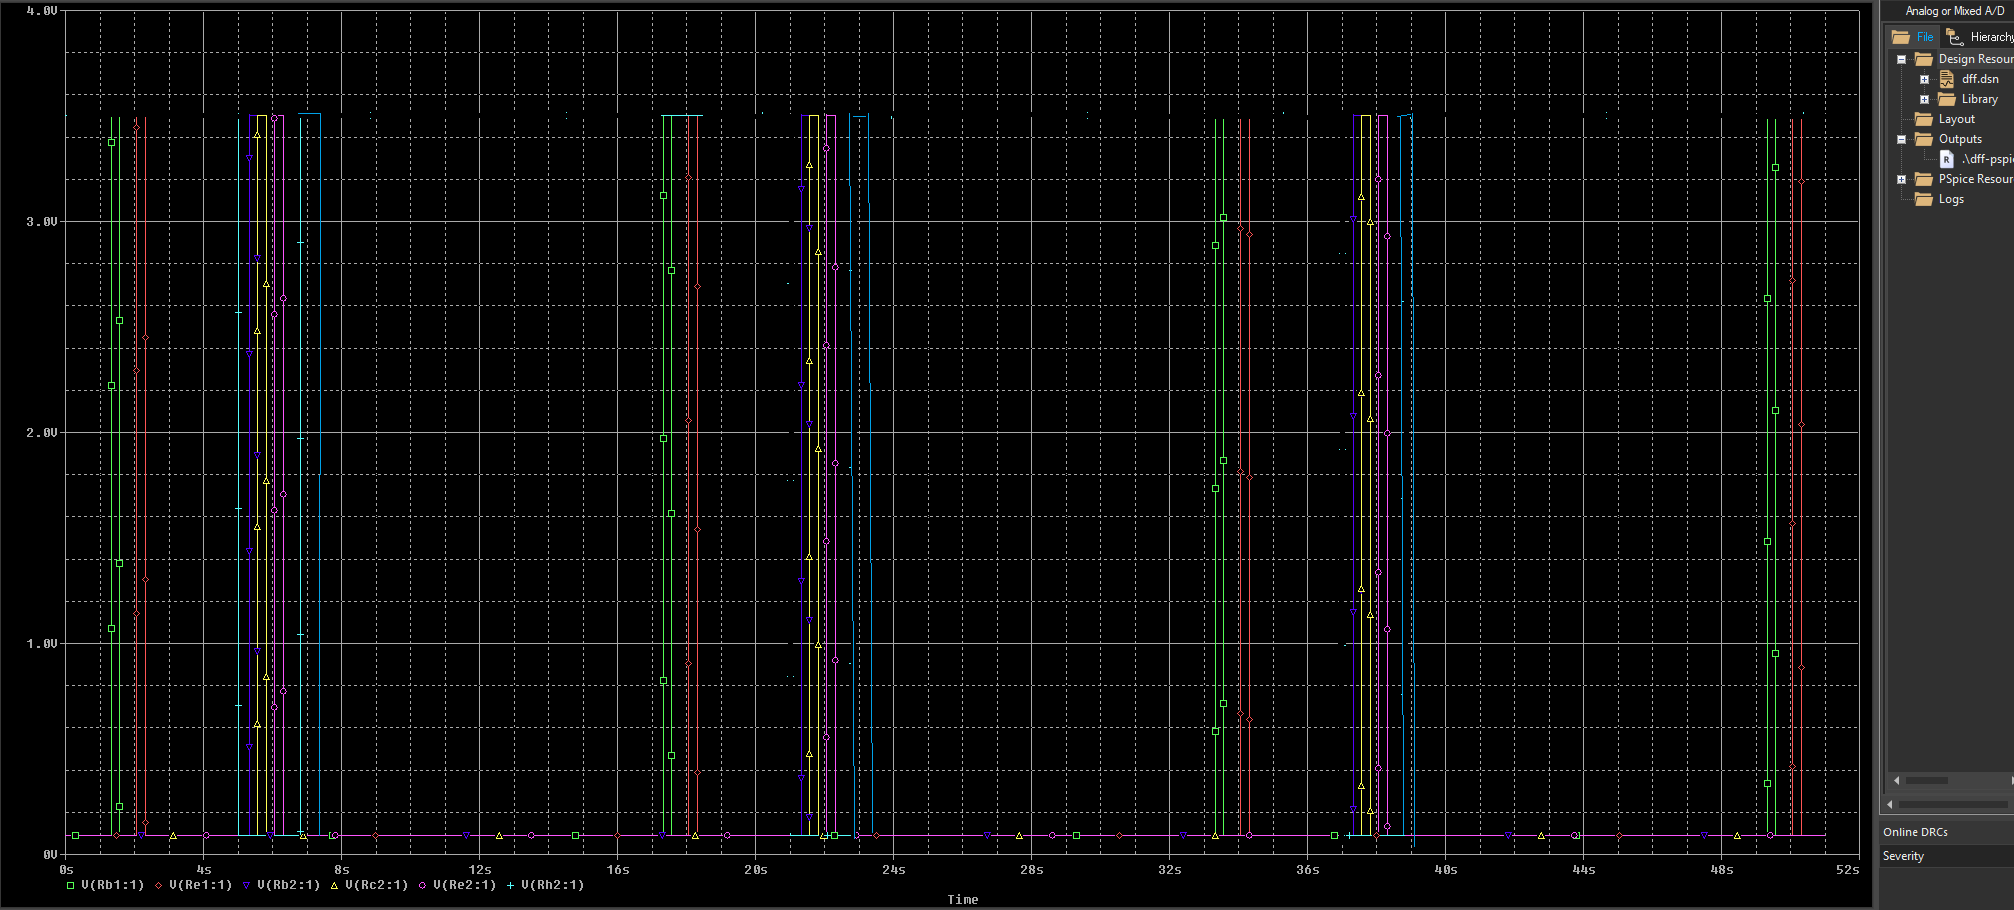Click the 2.0V y-axis label
The image size is (2014, 910).
pos(42,433)
